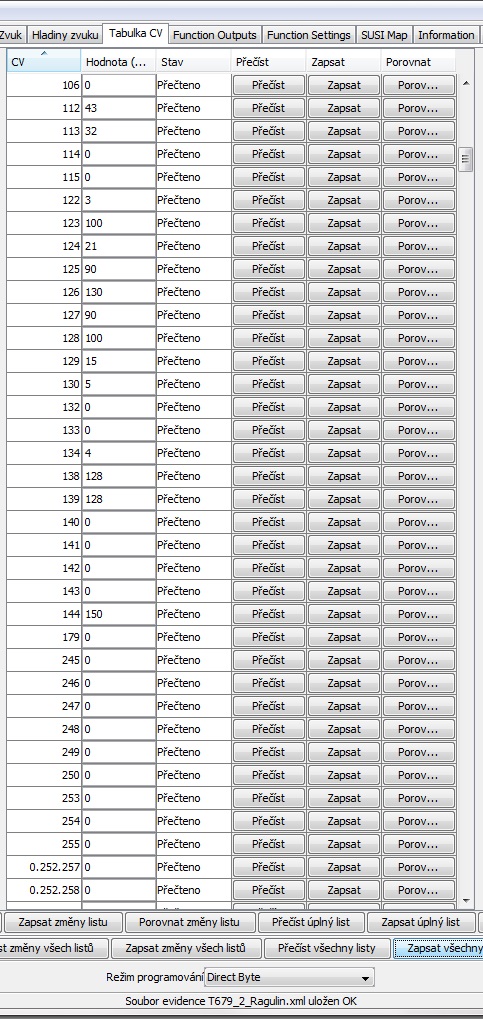
Task: Select the Hladiny zvuku tab
Action: 66,35
